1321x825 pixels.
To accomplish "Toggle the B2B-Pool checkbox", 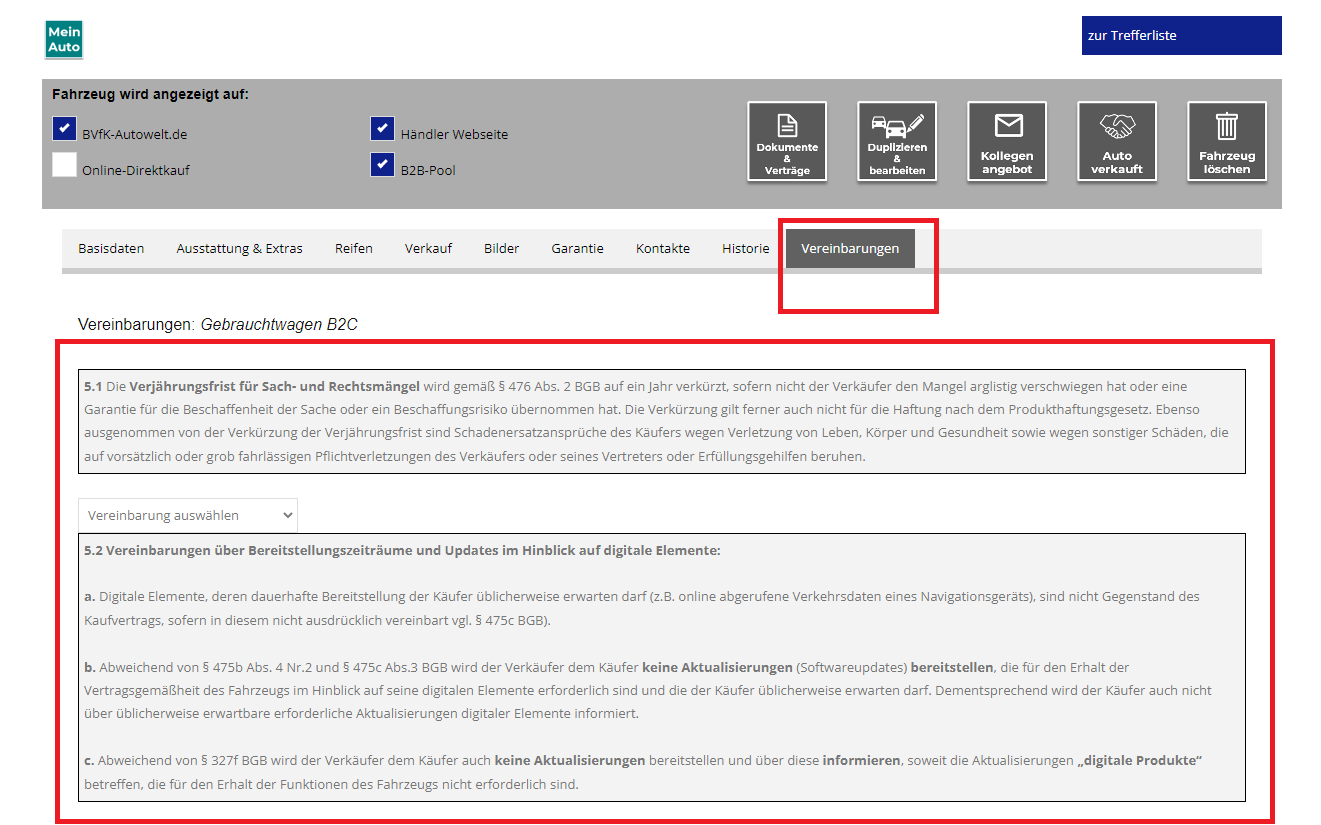I will pyautogui.click(x=382, y=165).
